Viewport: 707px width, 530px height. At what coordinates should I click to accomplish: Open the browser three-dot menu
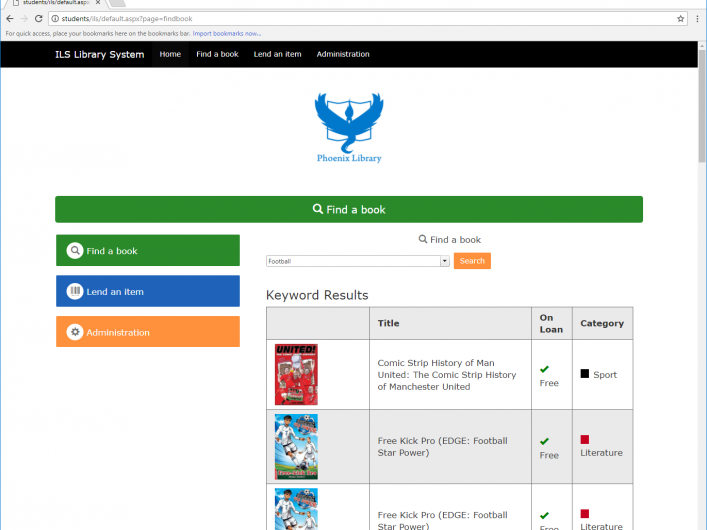[x=697, y=18]
